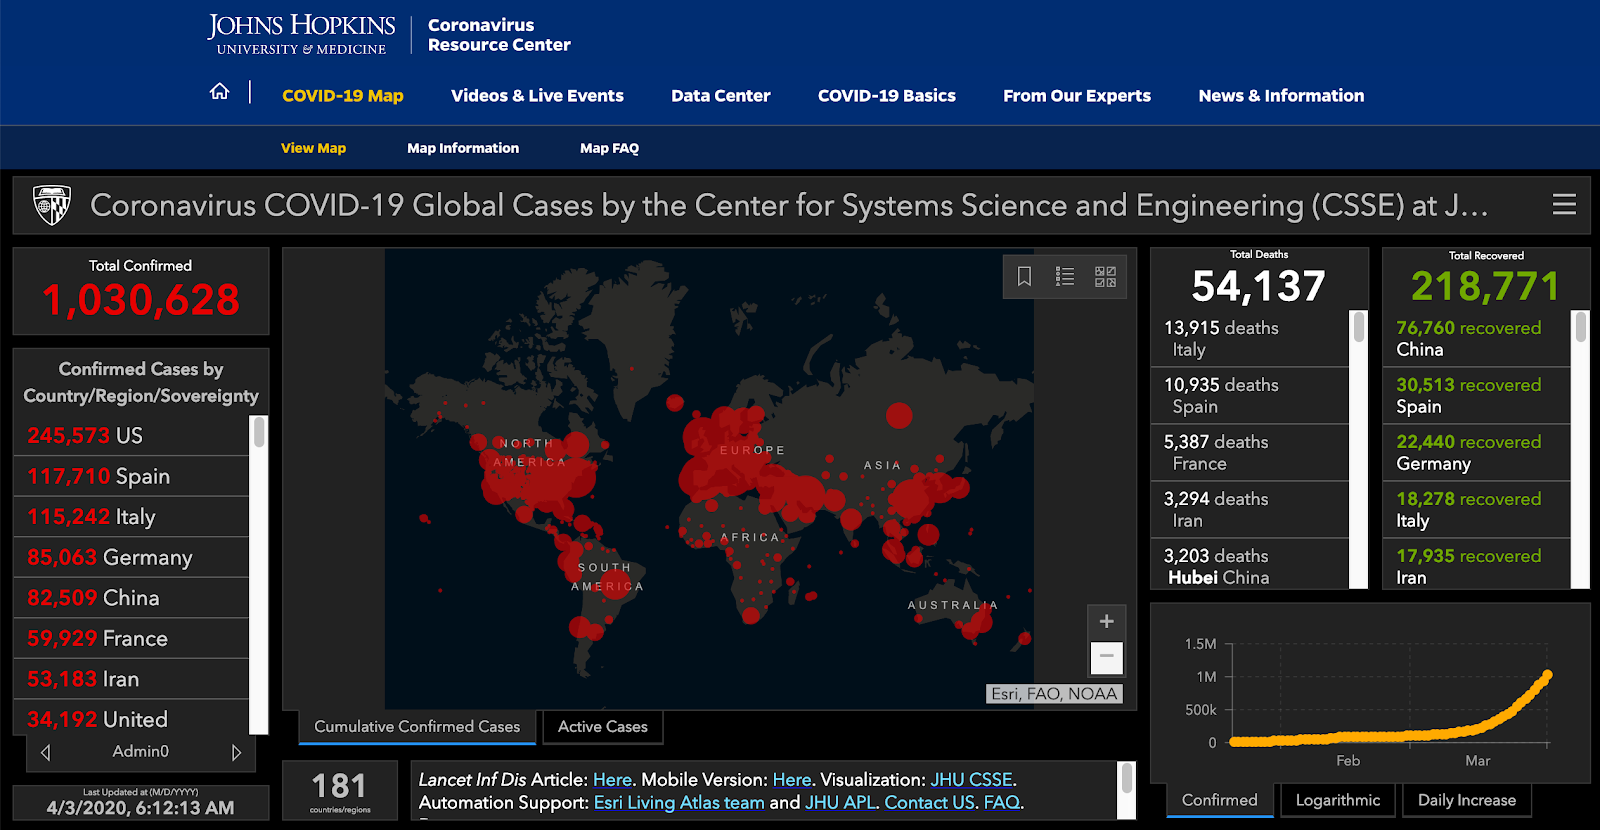Select France 5,387 deaths entry
Viewport: 1600px width, 830px height.
[x=1250, y=453]
